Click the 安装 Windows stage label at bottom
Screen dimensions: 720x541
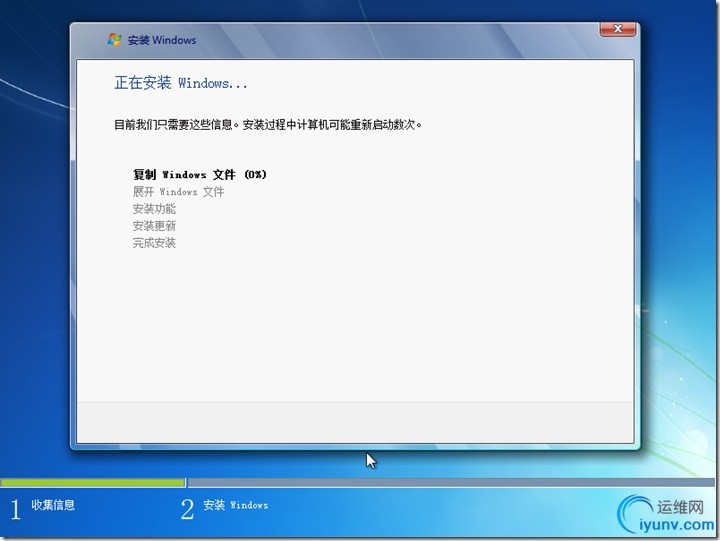(x=236, y=505)
